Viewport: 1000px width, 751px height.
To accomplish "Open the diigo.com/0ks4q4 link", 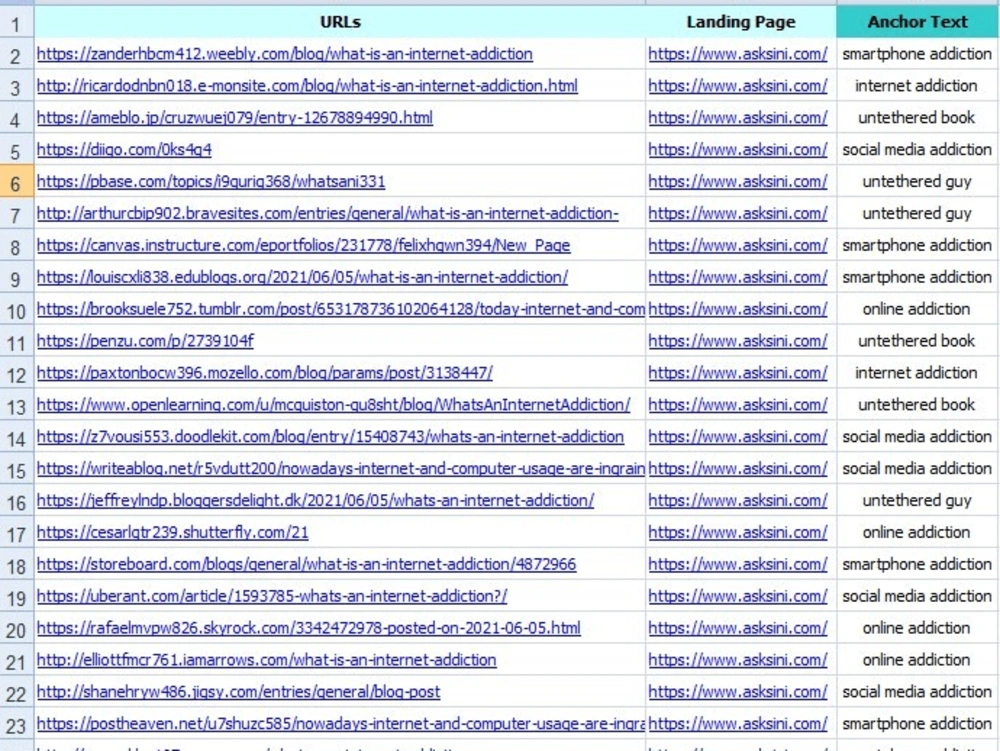I will click(124, 150).
